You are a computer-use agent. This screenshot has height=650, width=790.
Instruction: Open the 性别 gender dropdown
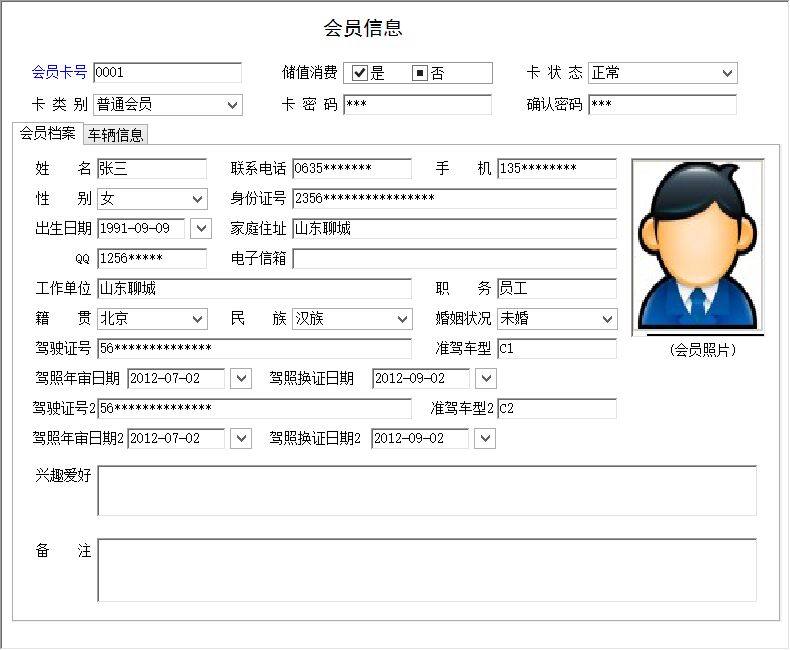click(x=197, y=199)
